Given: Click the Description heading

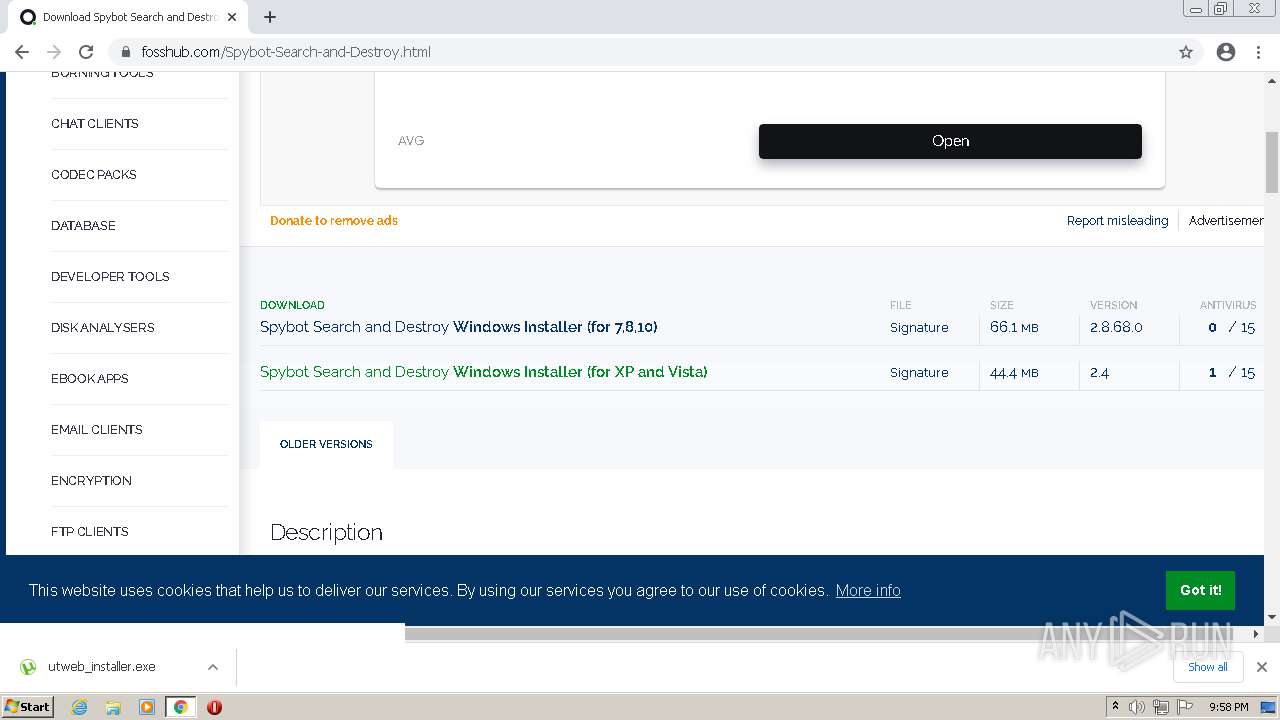Looking at the screenshot, I should (x=327, y=533).
